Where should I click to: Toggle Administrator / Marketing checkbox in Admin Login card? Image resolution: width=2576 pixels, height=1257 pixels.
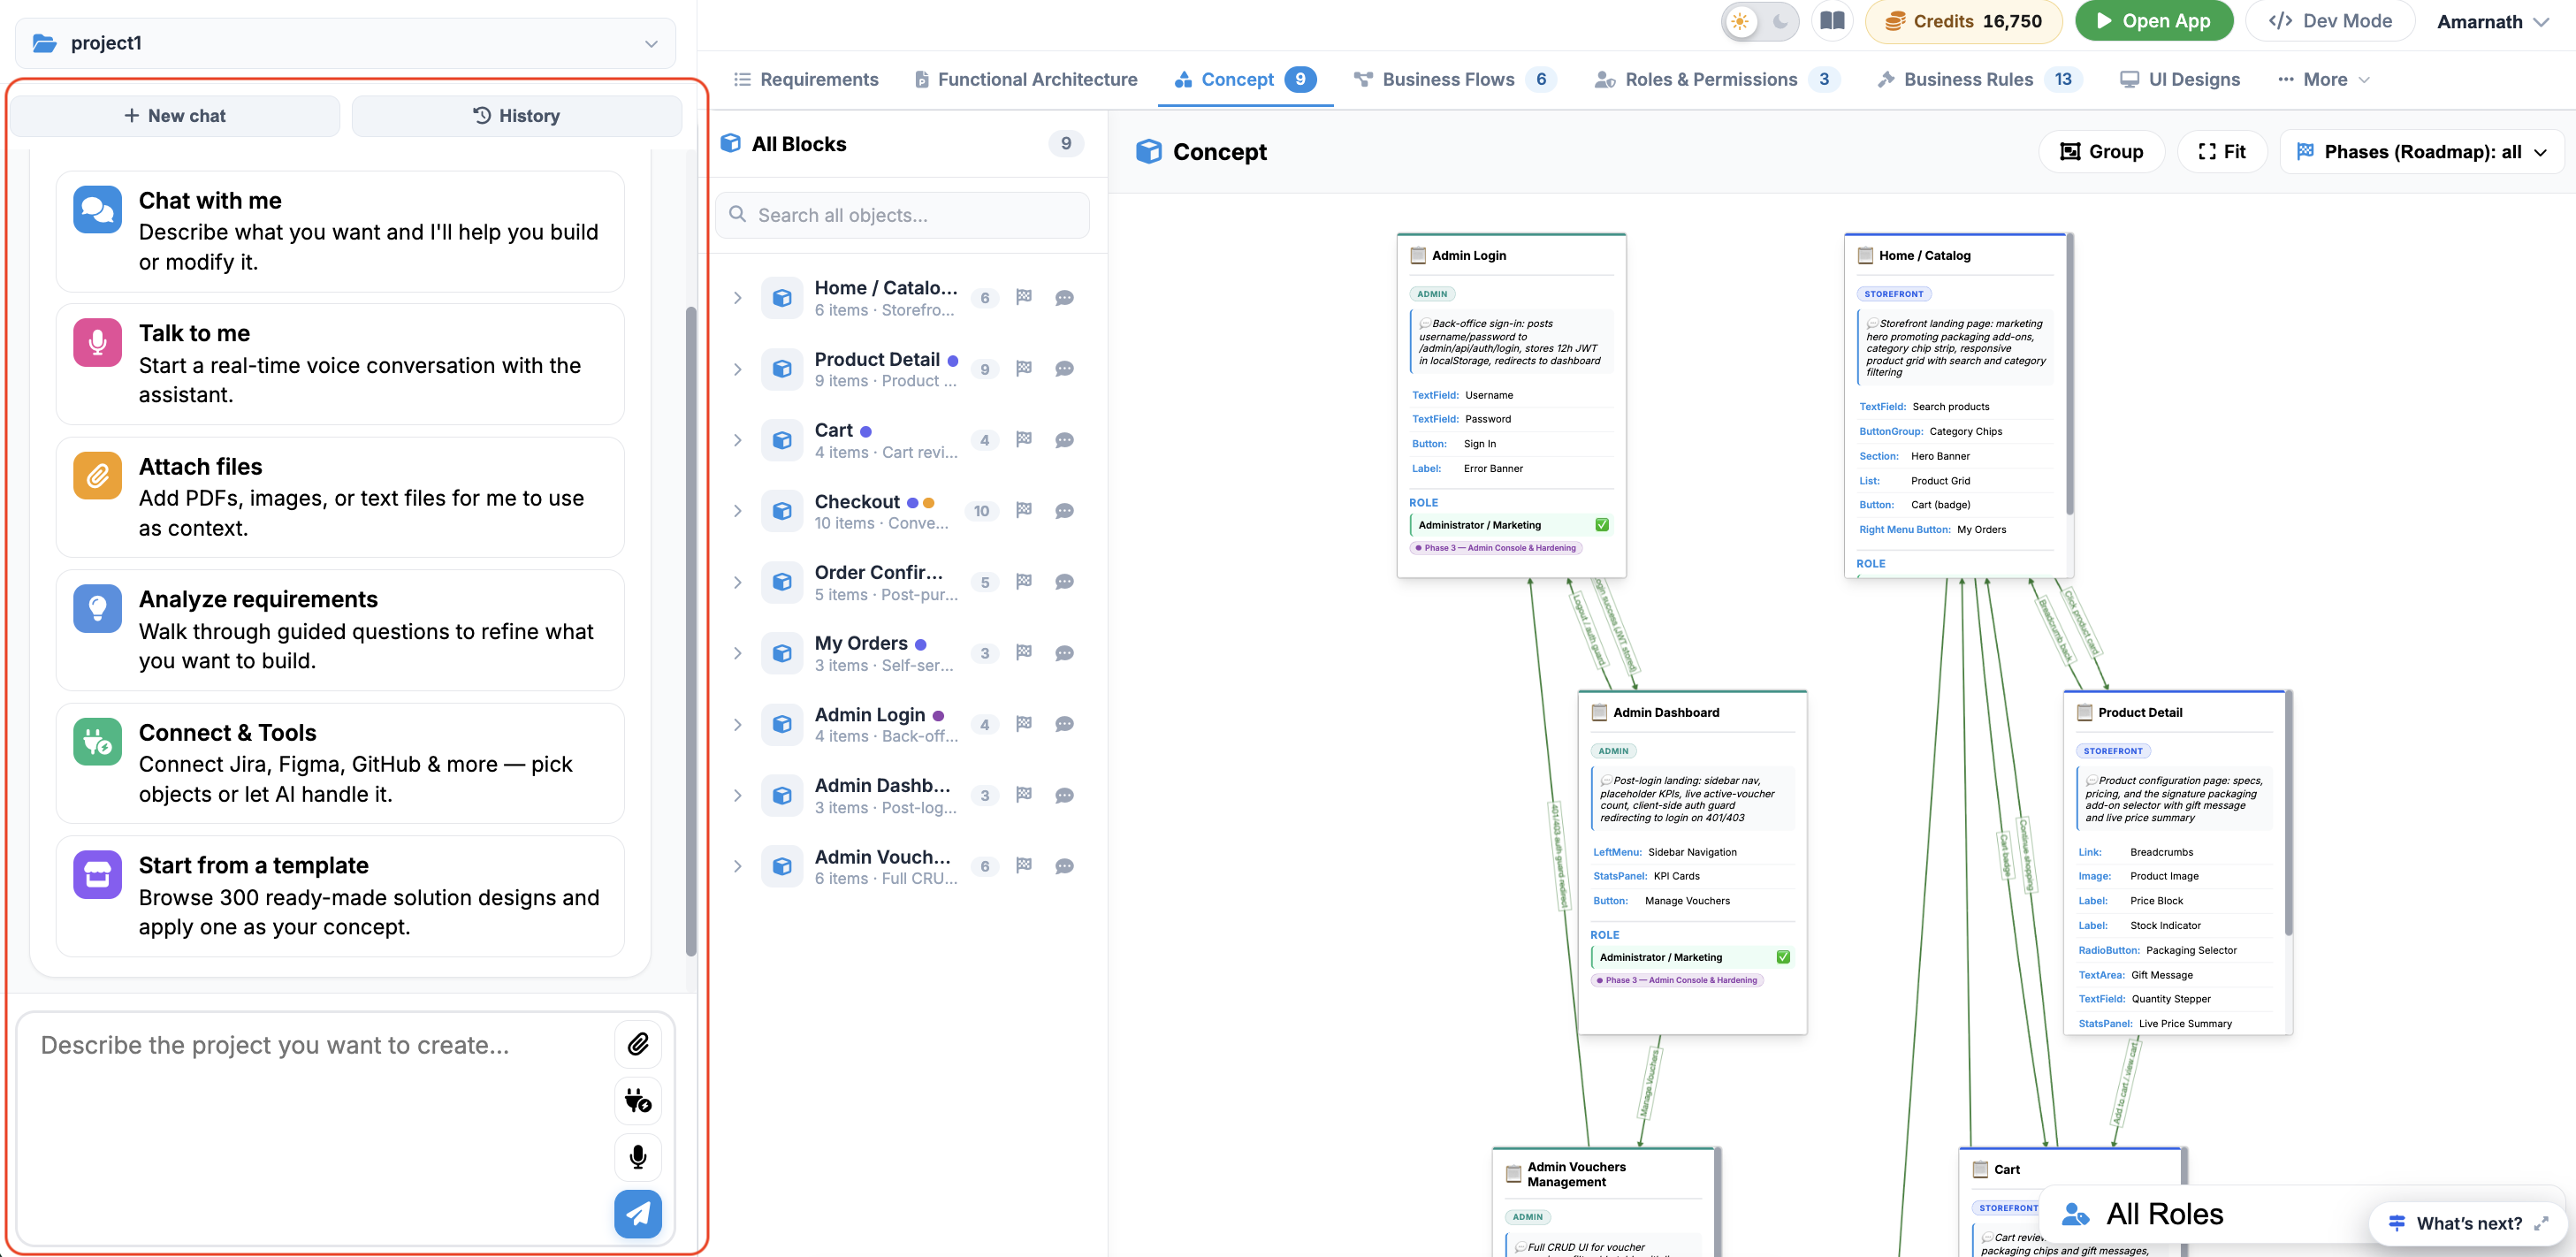pos(1602,525)
